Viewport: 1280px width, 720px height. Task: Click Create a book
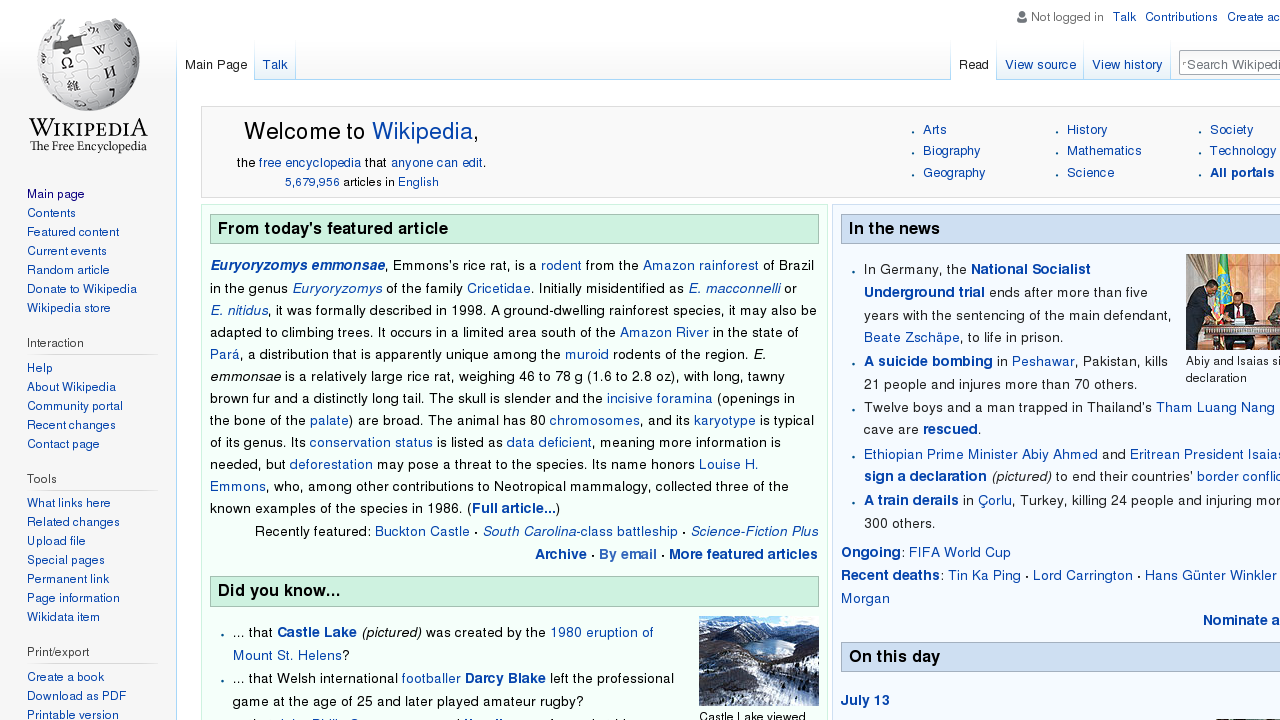[65, 677]
